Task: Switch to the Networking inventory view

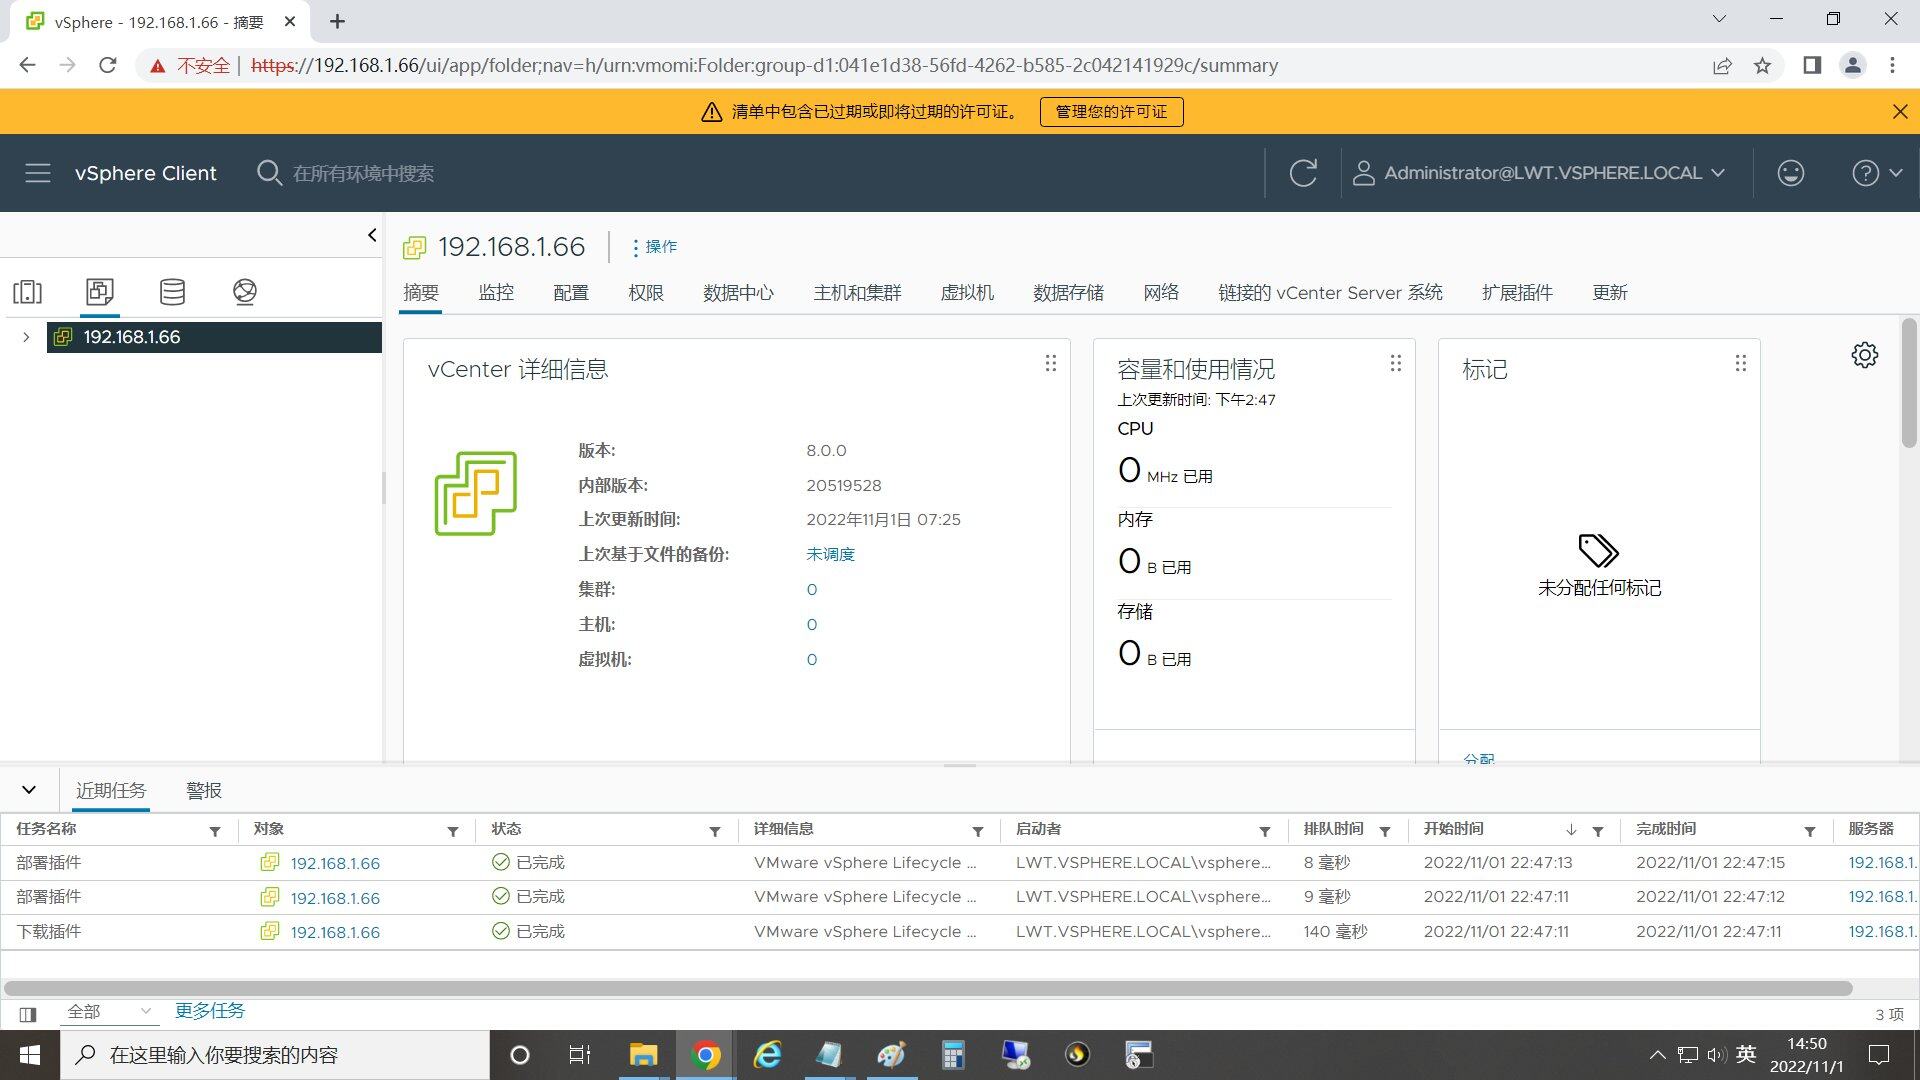Action: point(245,292)
